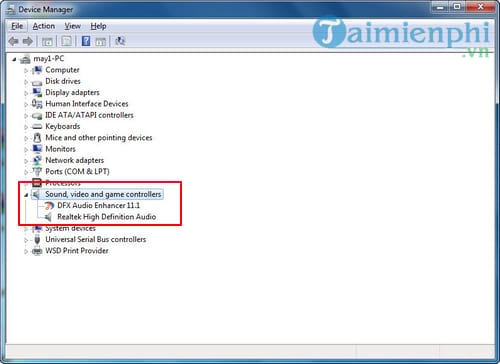The height and width of the screenshot is (364, 500).
Task: Open the View menu
Action: (x=73, y=26)
